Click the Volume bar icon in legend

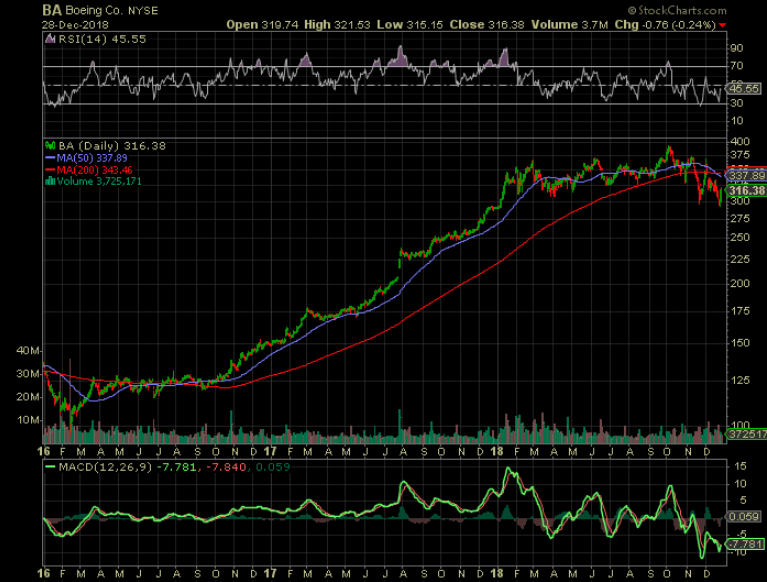pos(47,181)
